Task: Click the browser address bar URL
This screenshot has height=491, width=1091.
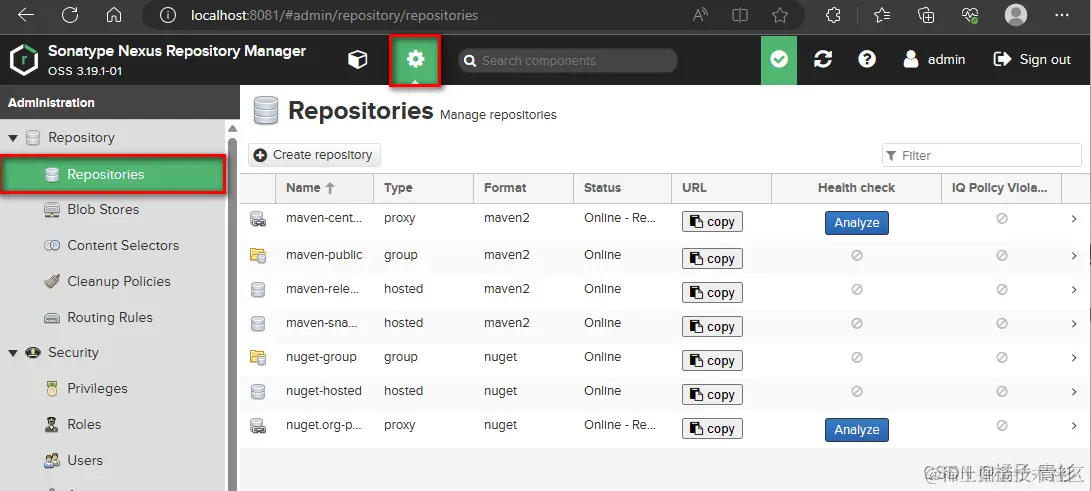Action: coord(334,15)
